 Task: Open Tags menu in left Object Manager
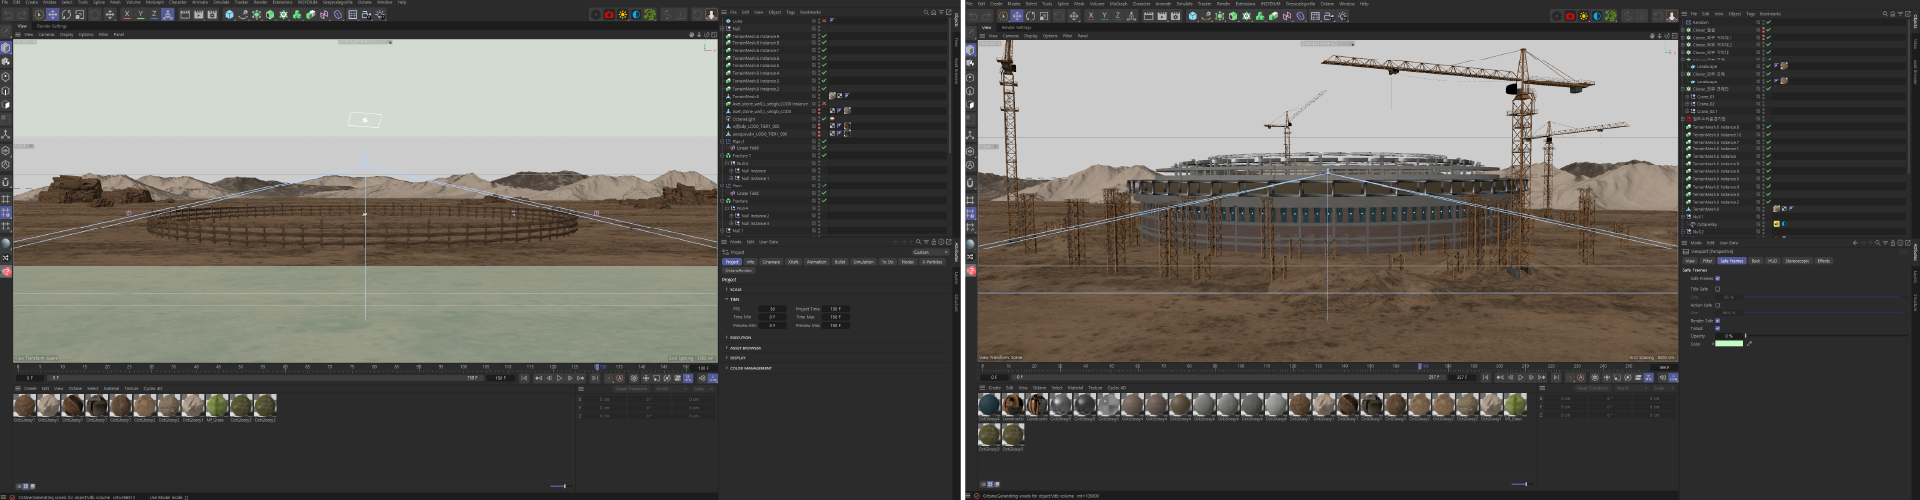[x=790, y=12]
